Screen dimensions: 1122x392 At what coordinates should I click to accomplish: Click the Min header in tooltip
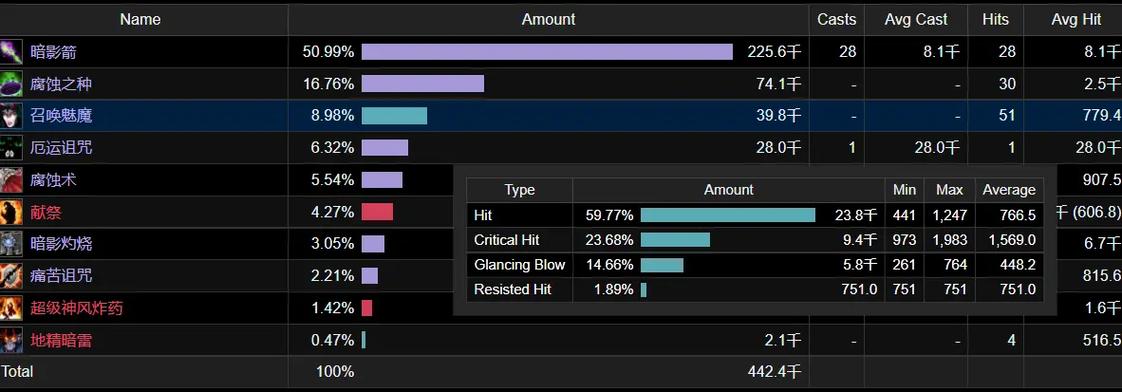904,190
